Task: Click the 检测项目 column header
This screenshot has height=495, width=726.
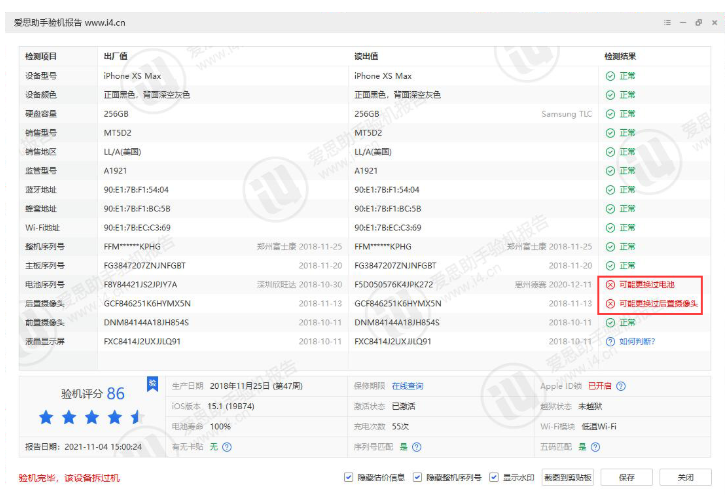Action: [41, 56]
